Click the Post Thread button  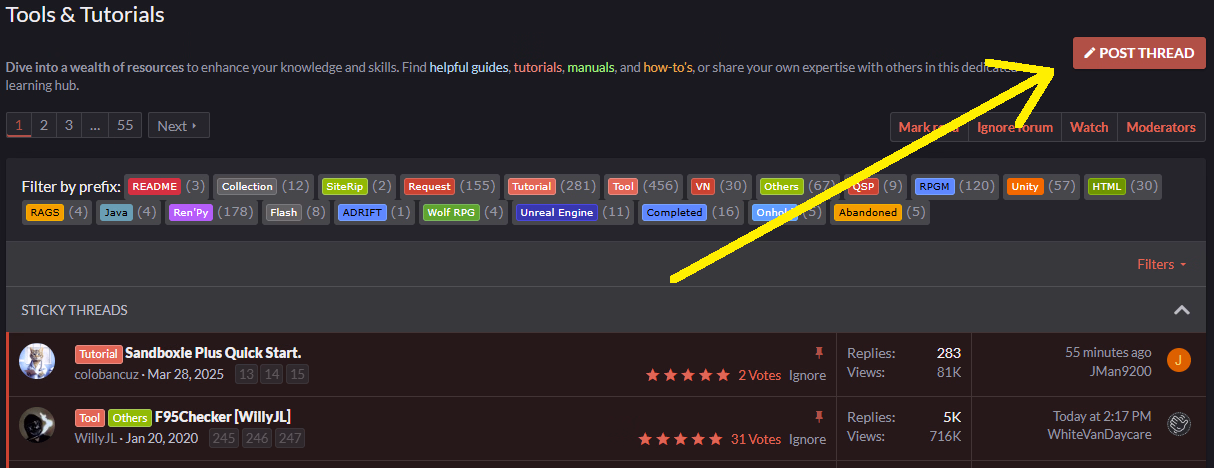coord(1139,53)
